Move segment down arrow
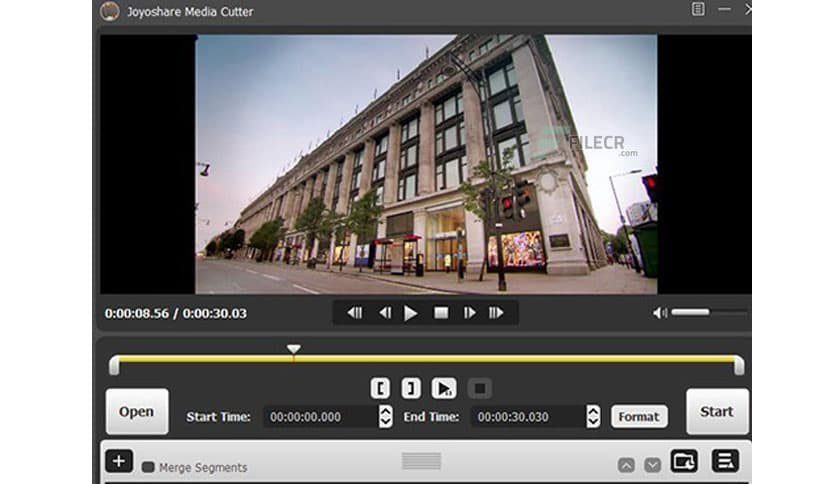The height and width of the screenshot is (484, 836). (652, 465)
